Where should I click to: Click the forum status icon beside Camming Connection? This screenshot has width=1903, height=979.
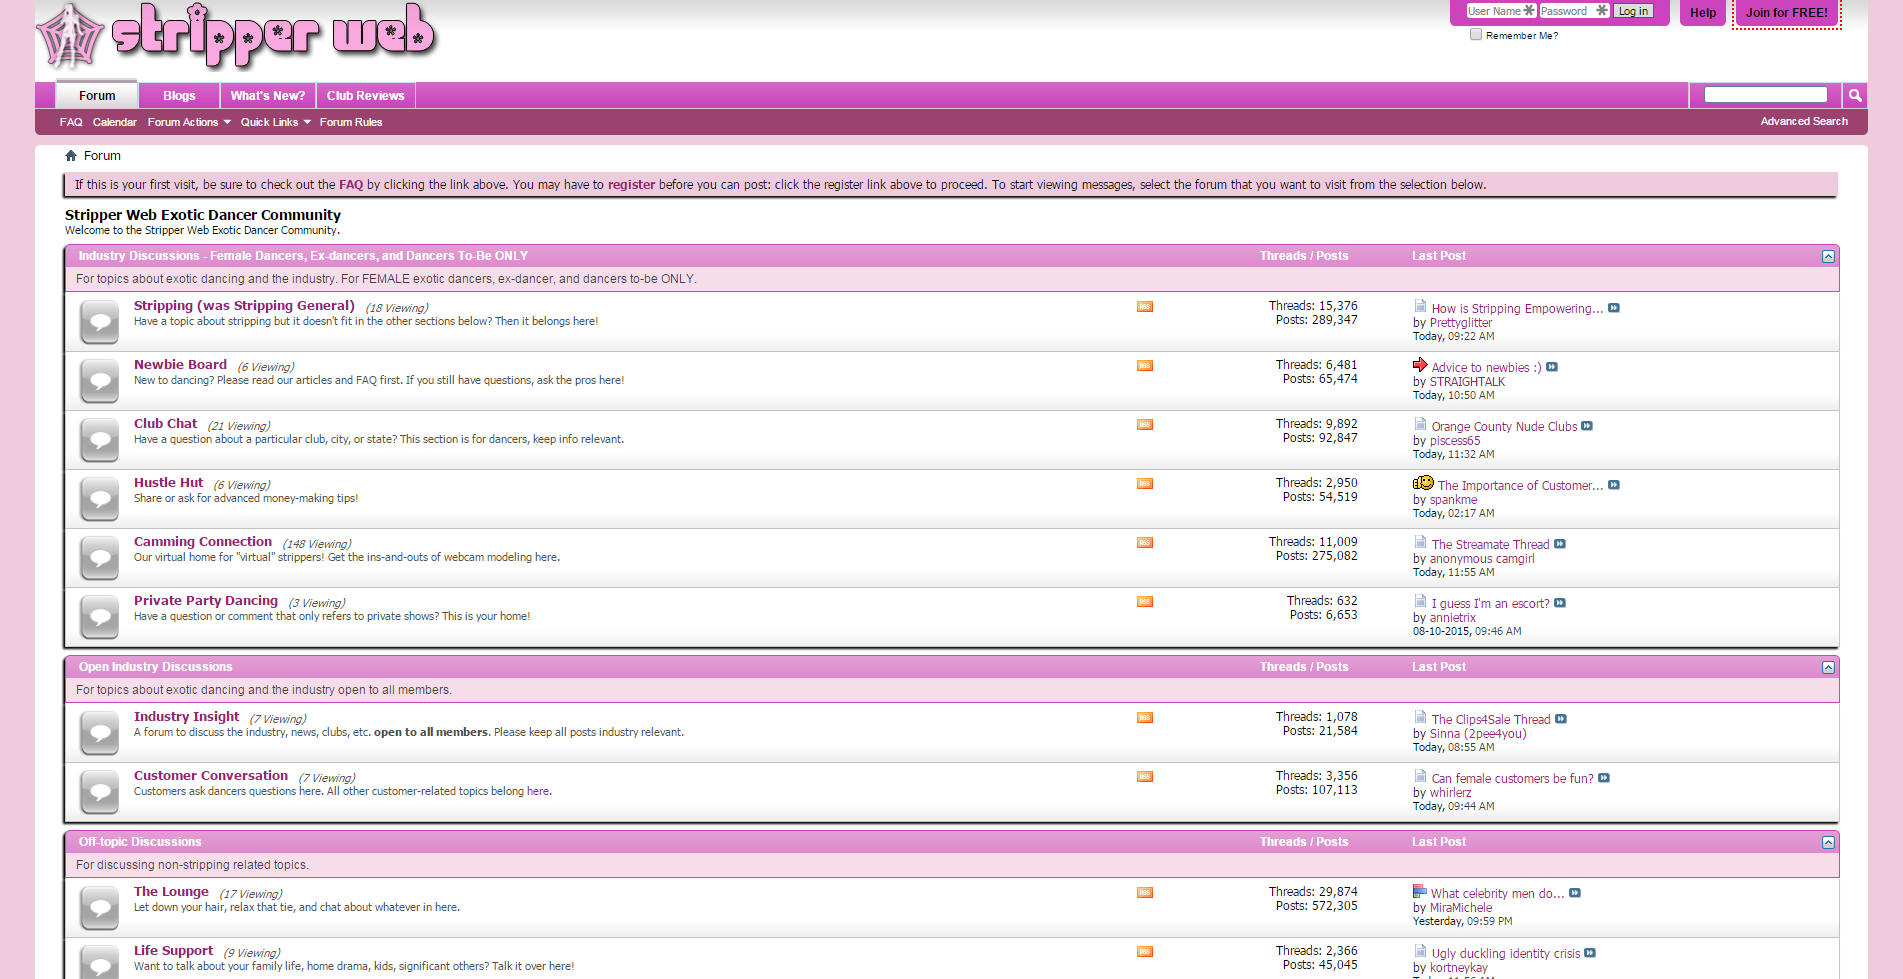100,558
